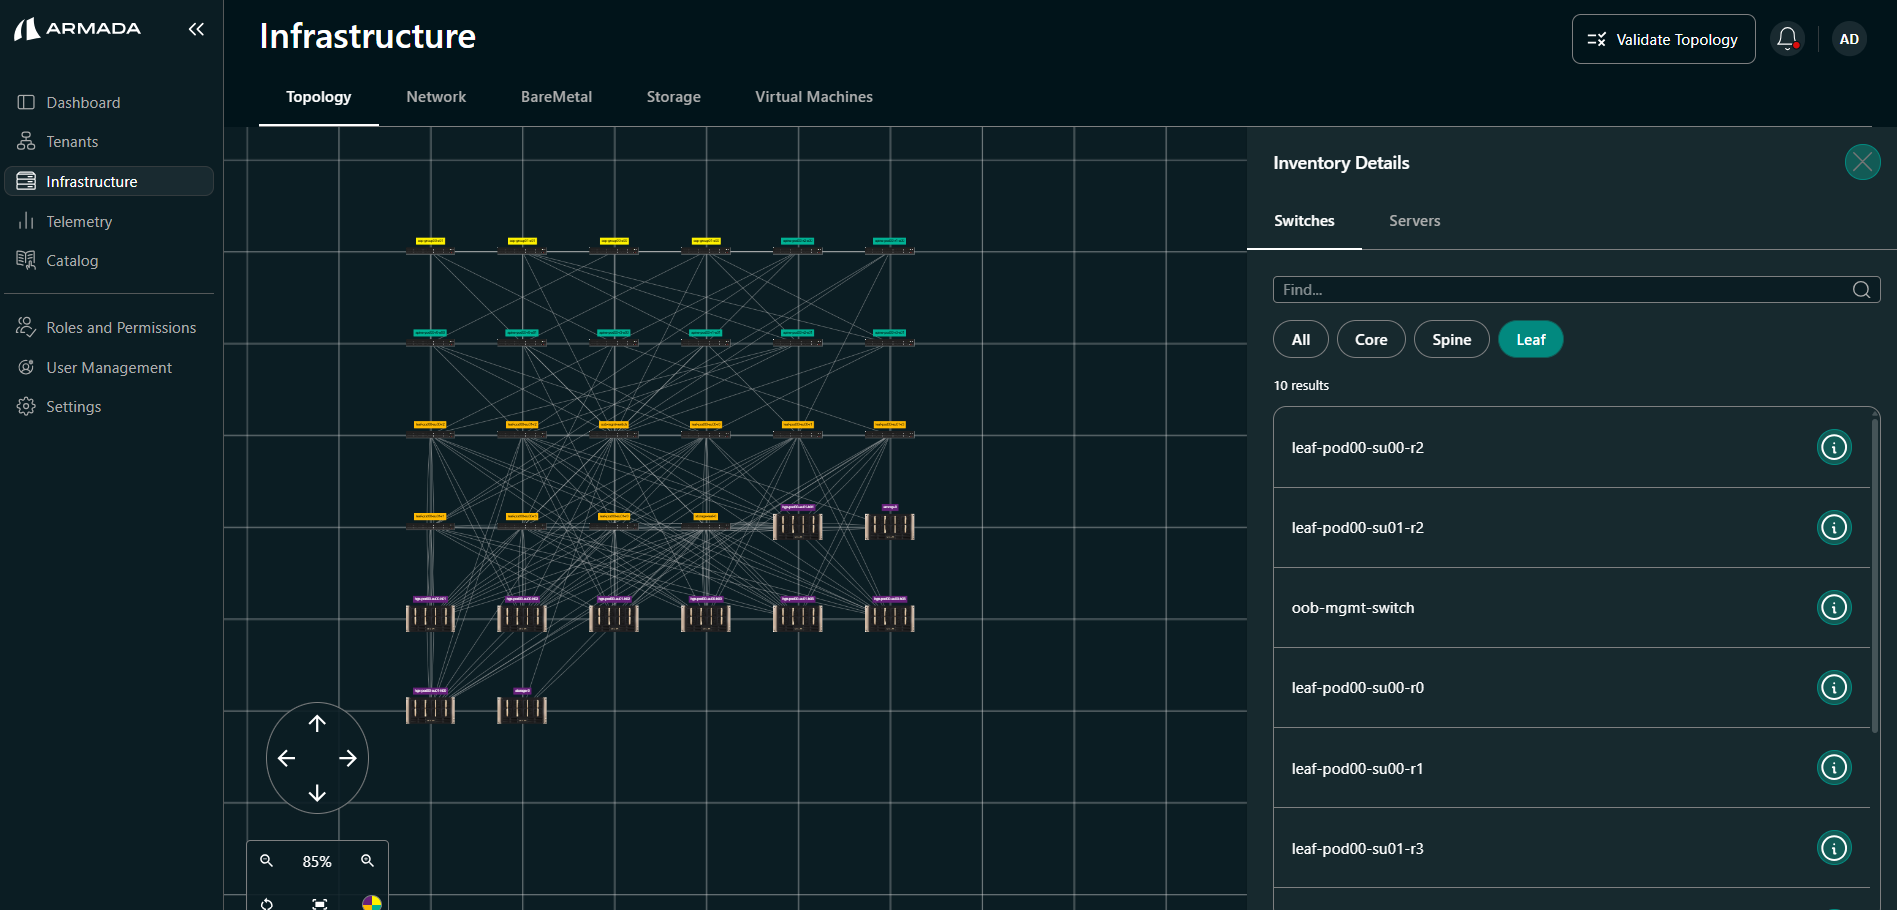The image size is (1897, 910).
Task: Click the fit-to-screen icon in zoom controls
Action: point(318,903)
